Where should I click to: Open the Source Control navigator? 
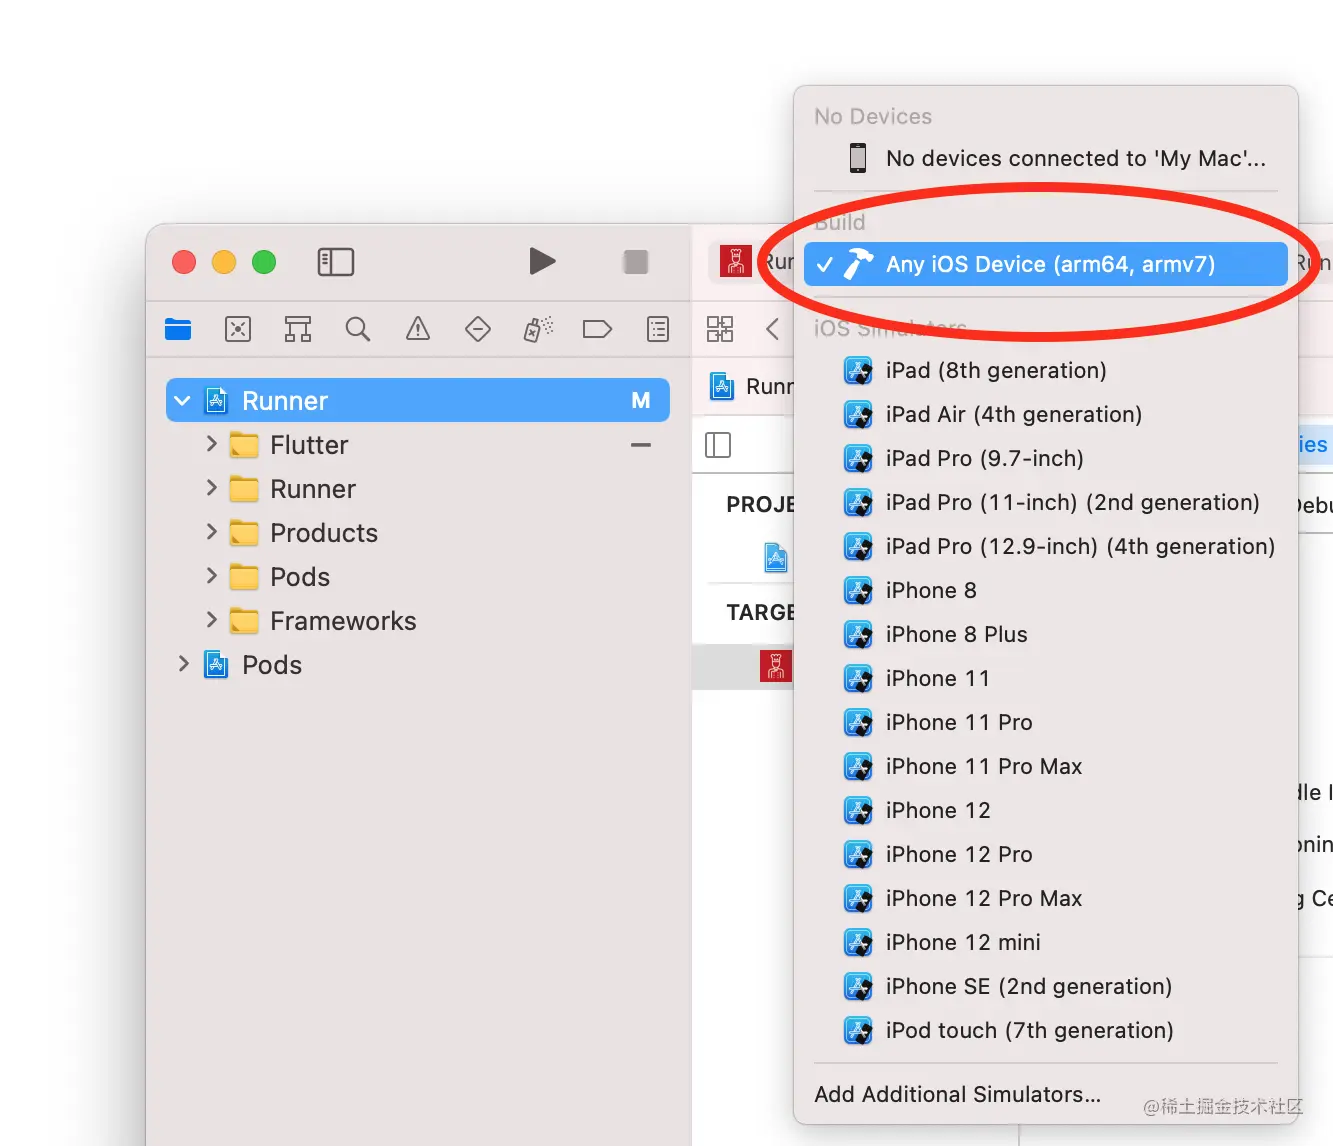point(238,329)
